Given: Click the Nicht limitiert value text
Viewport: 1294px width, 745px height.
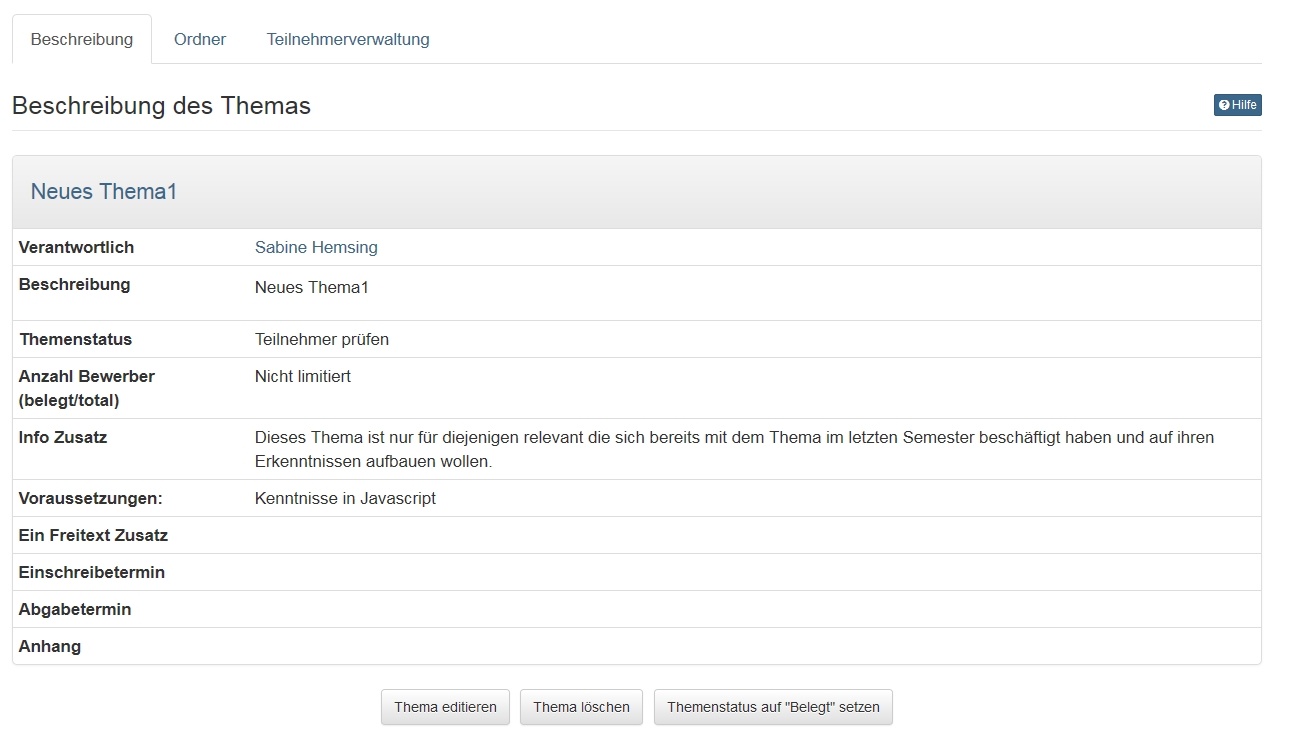Looking at the screenshot, I should [x=303, y=376].
